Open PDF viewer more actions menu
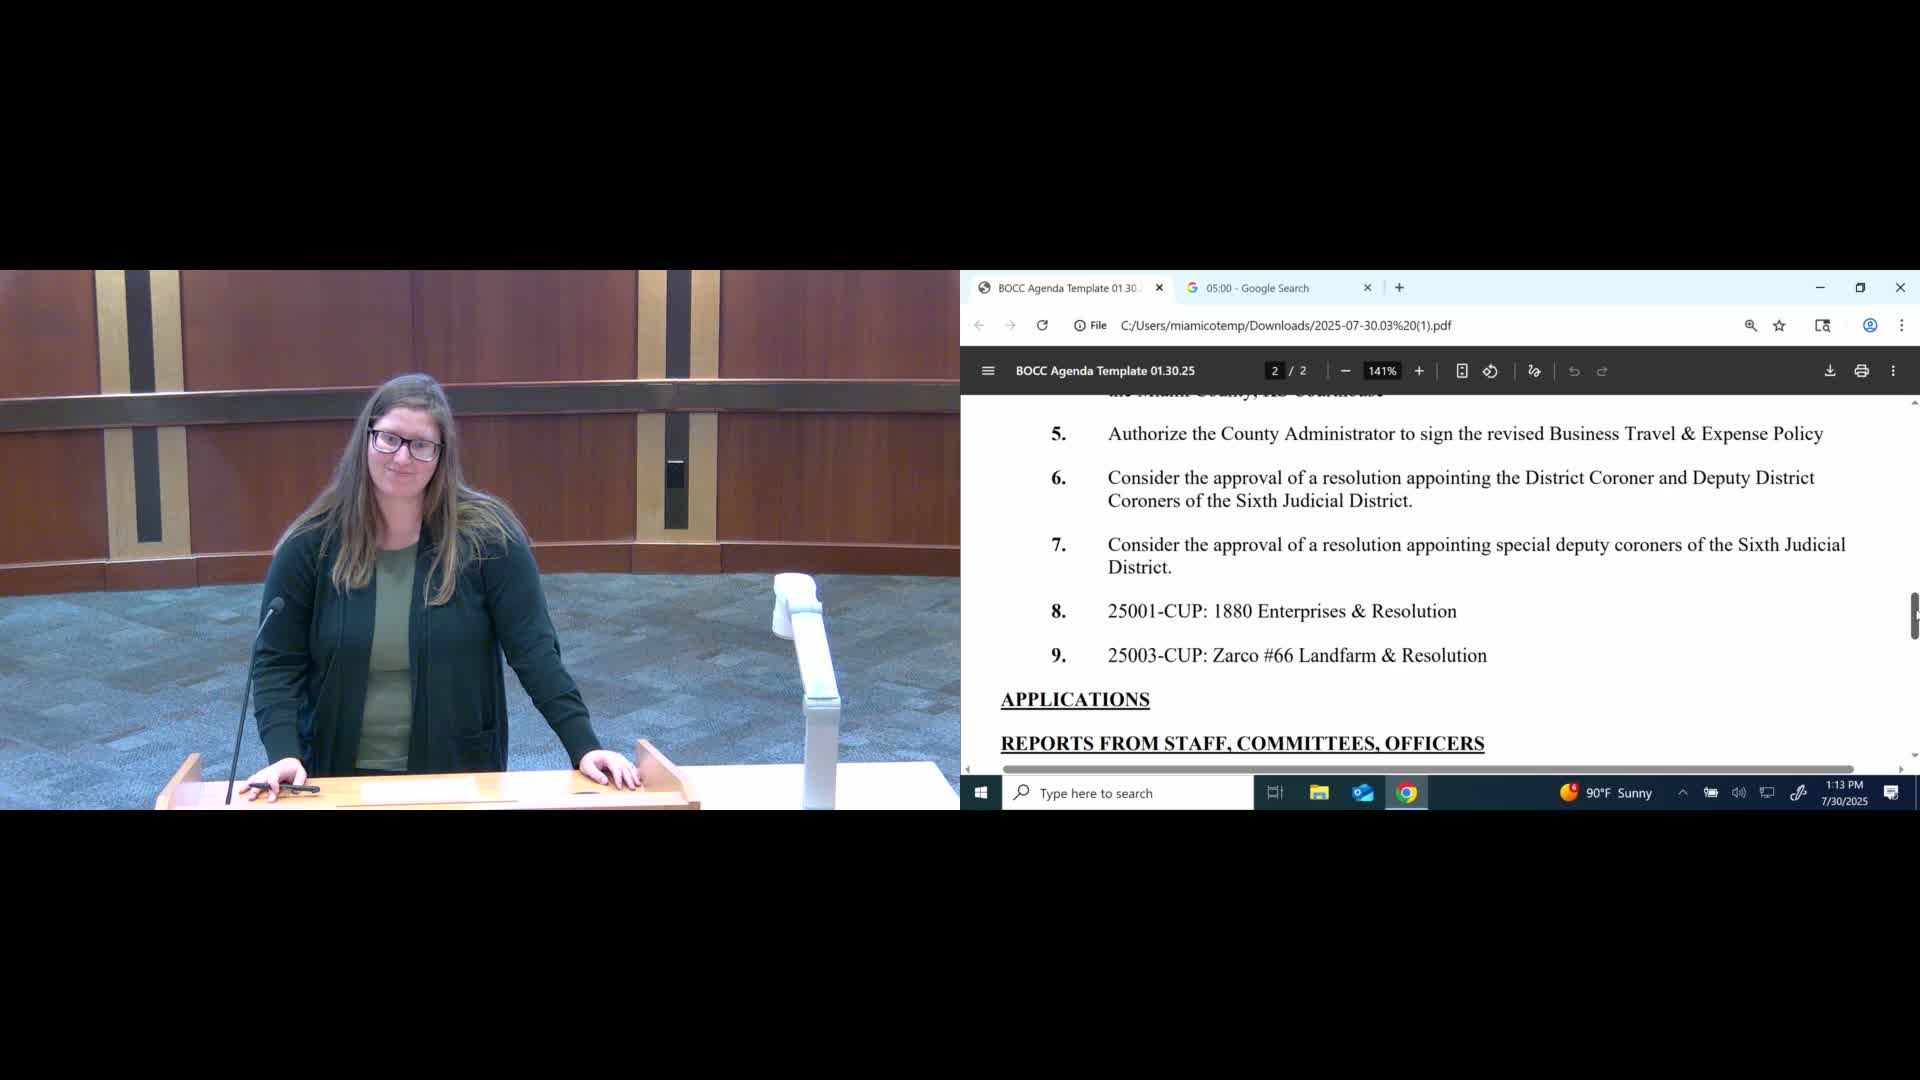 tap(1892, 371)
